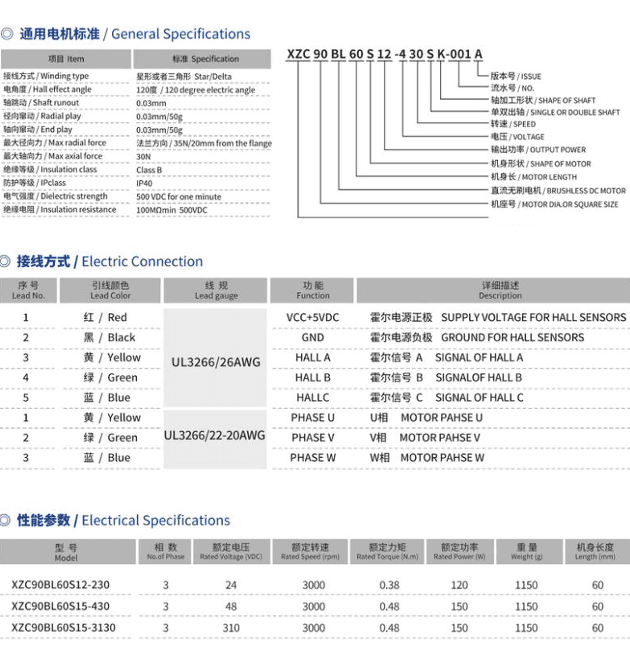630x660 pixels.
Task: Click model XZC90BL60S15-430
Action: click(60, 607)
